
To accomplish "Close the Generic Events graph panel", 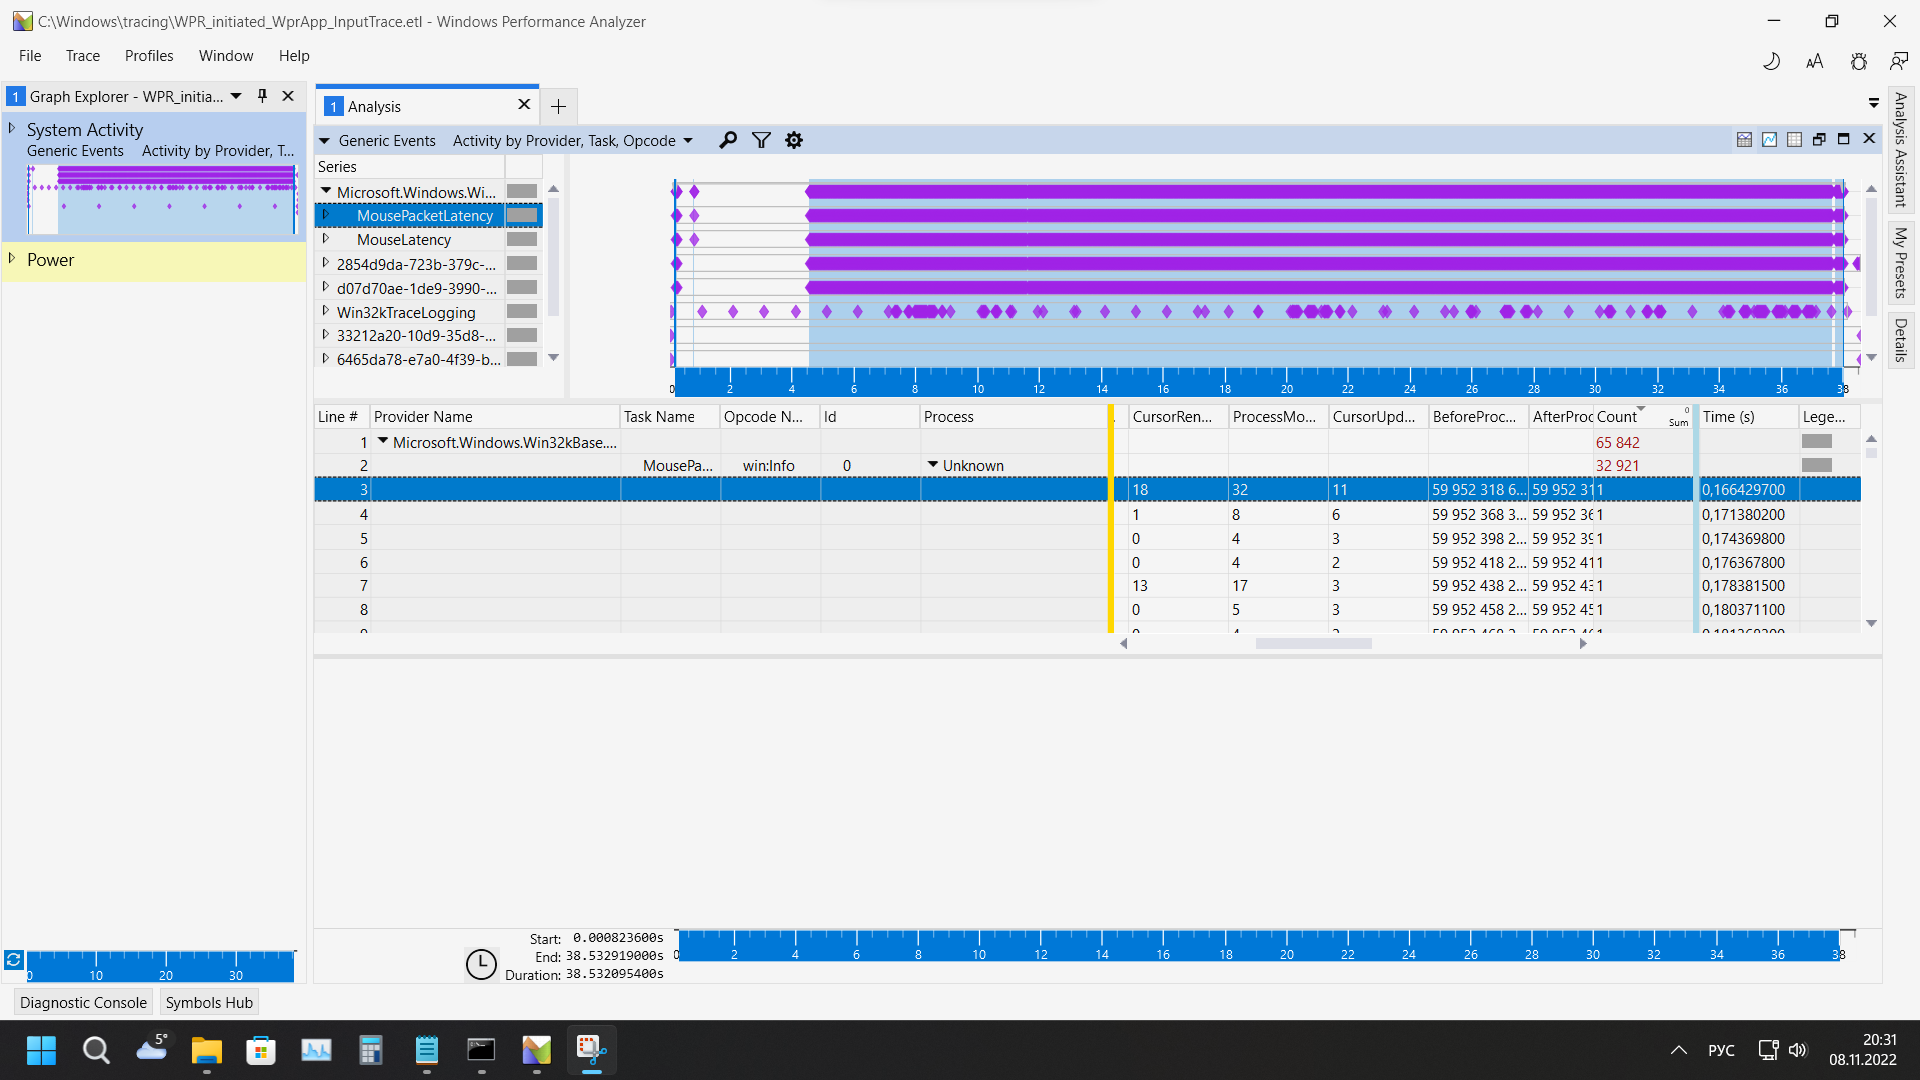I will point(1869,140).
